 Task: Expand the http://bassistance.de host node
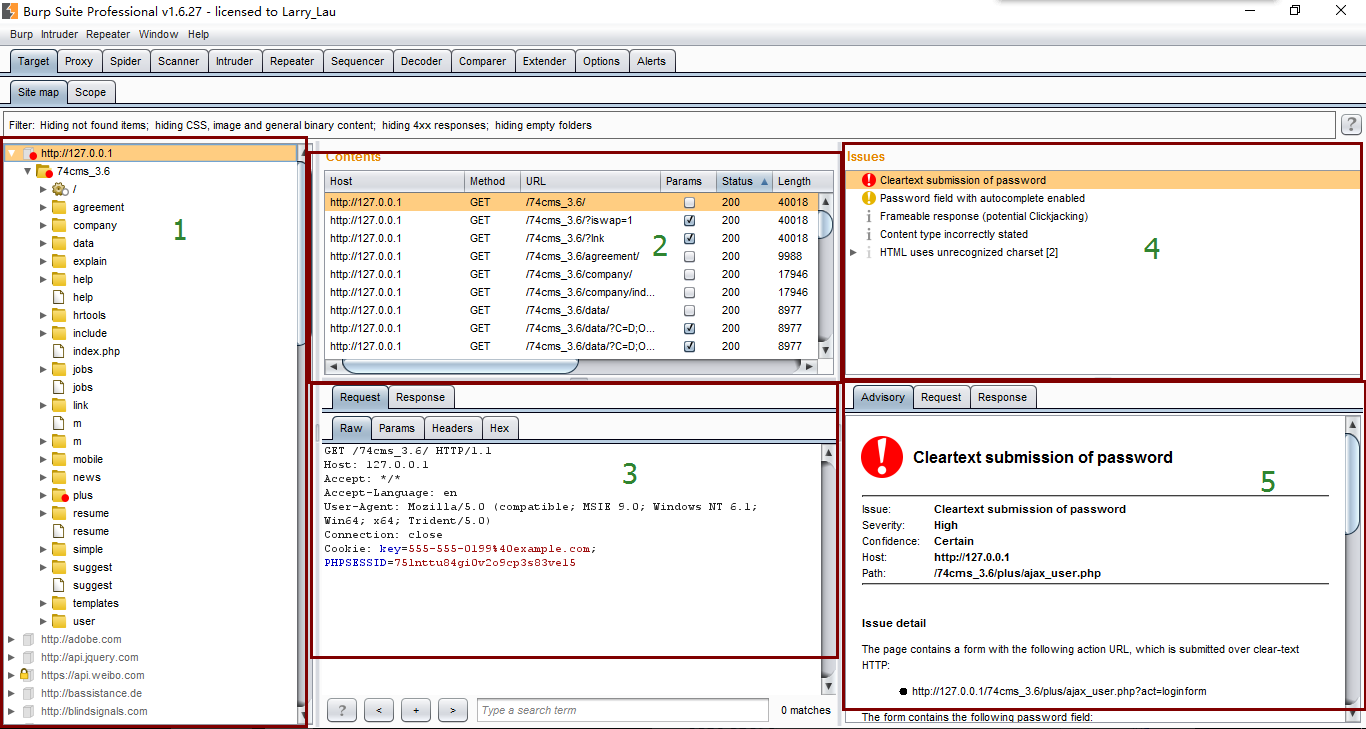pos(11,693)
